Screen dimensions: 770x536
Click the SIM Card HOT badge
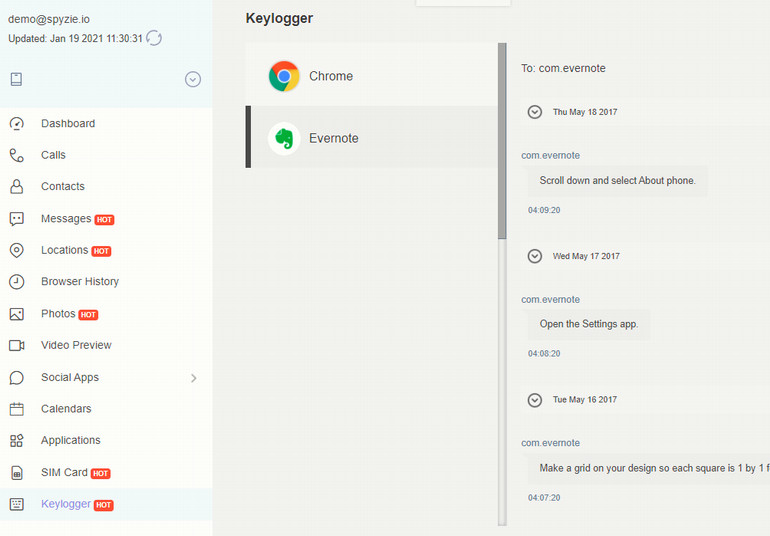click(x=100, y=474)
